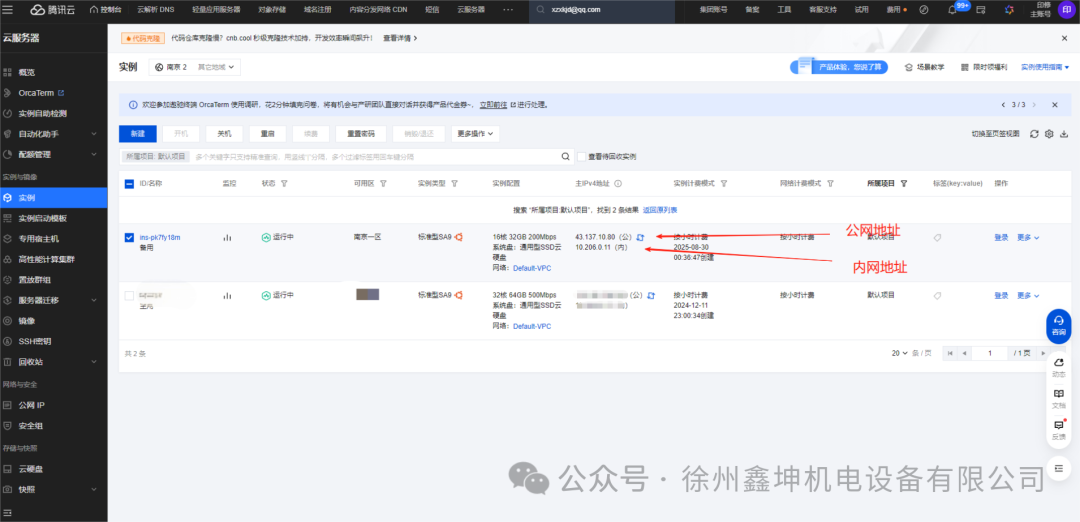This screenshot has height=522, width=1080.
Task: Click the search magnifier icon
Action: coord(565,156)
